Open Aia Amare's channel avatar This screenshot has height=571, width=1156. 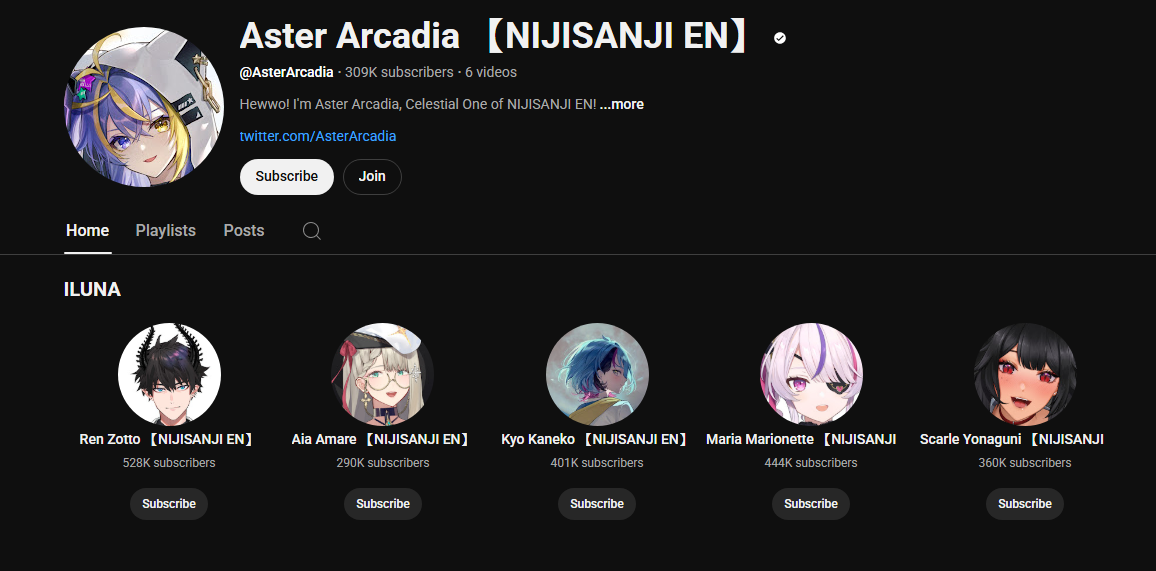point(383,374)
